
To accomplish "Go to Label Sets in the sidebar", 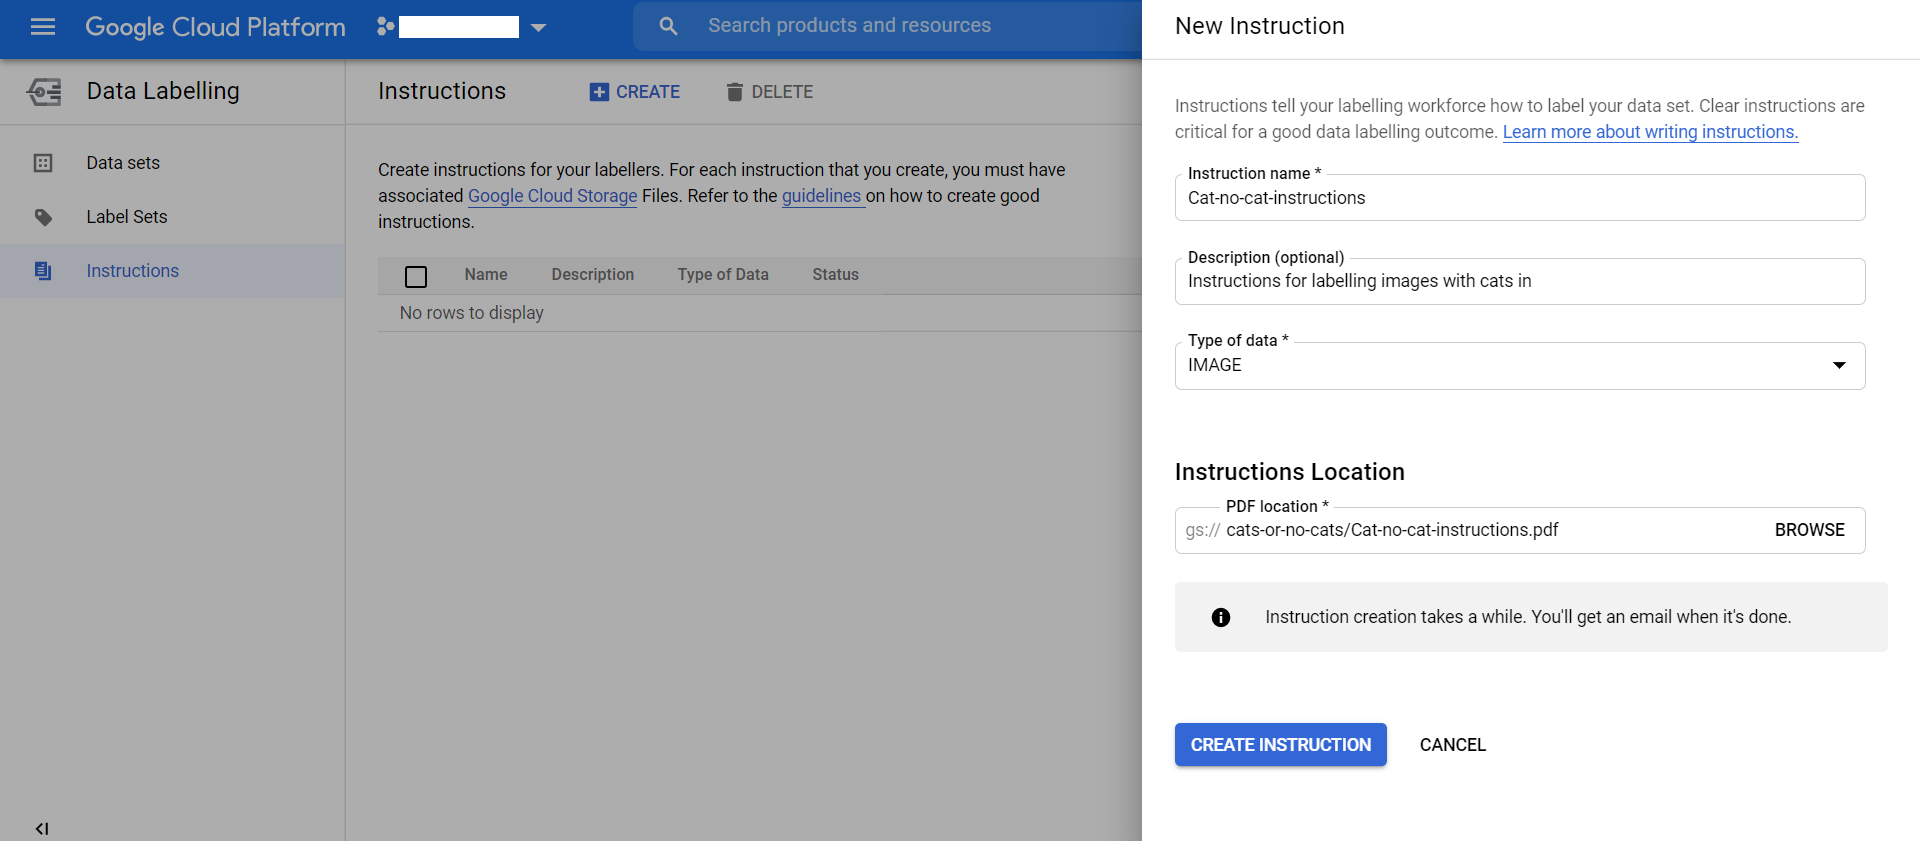I will click(x=127, y=217).
